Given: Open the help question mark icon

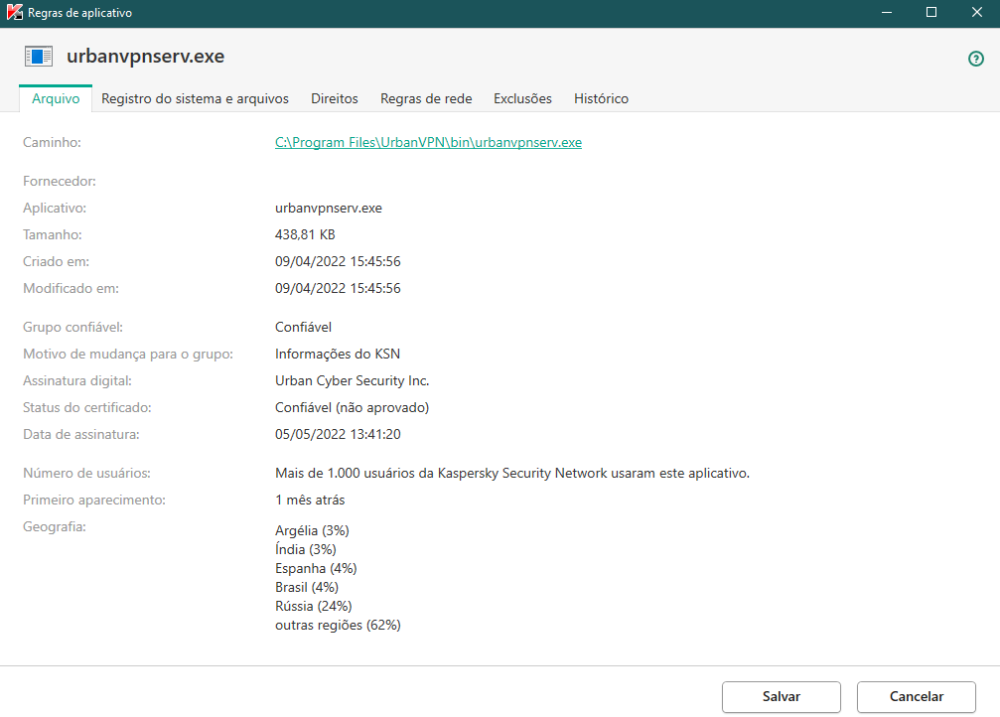Looking at the screenshot, I should point(975,59).
